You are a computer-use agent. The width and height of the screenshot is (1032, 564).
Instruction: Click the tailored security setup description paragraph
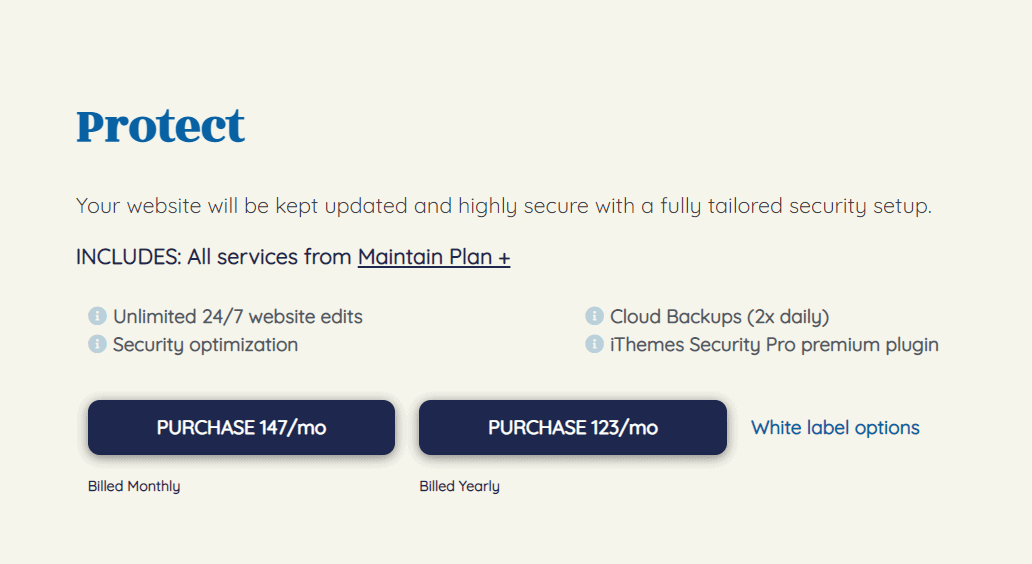504,207
